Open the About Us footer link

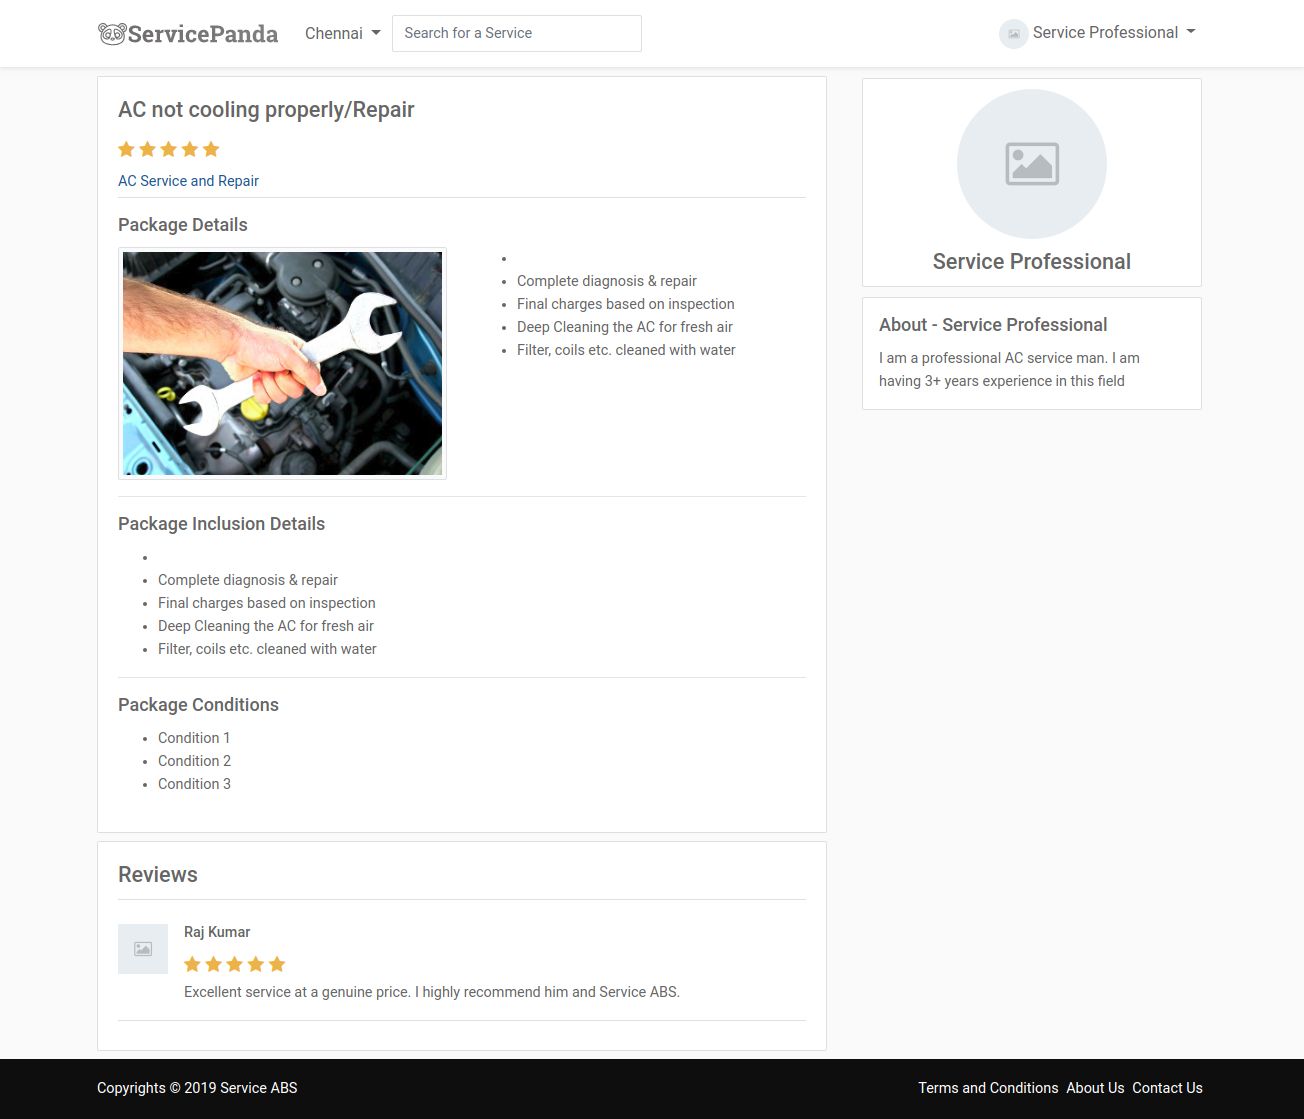tap(1095, 1088)
